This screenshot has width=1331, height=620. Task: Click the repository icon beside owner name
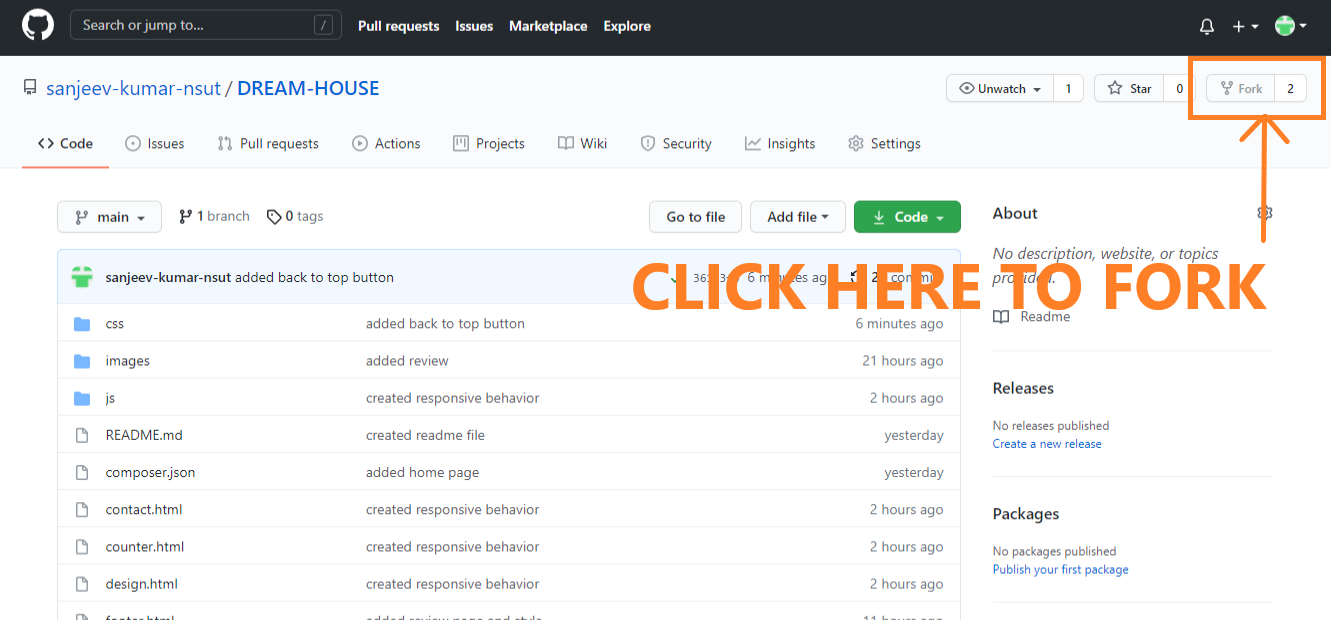point(30,88)
